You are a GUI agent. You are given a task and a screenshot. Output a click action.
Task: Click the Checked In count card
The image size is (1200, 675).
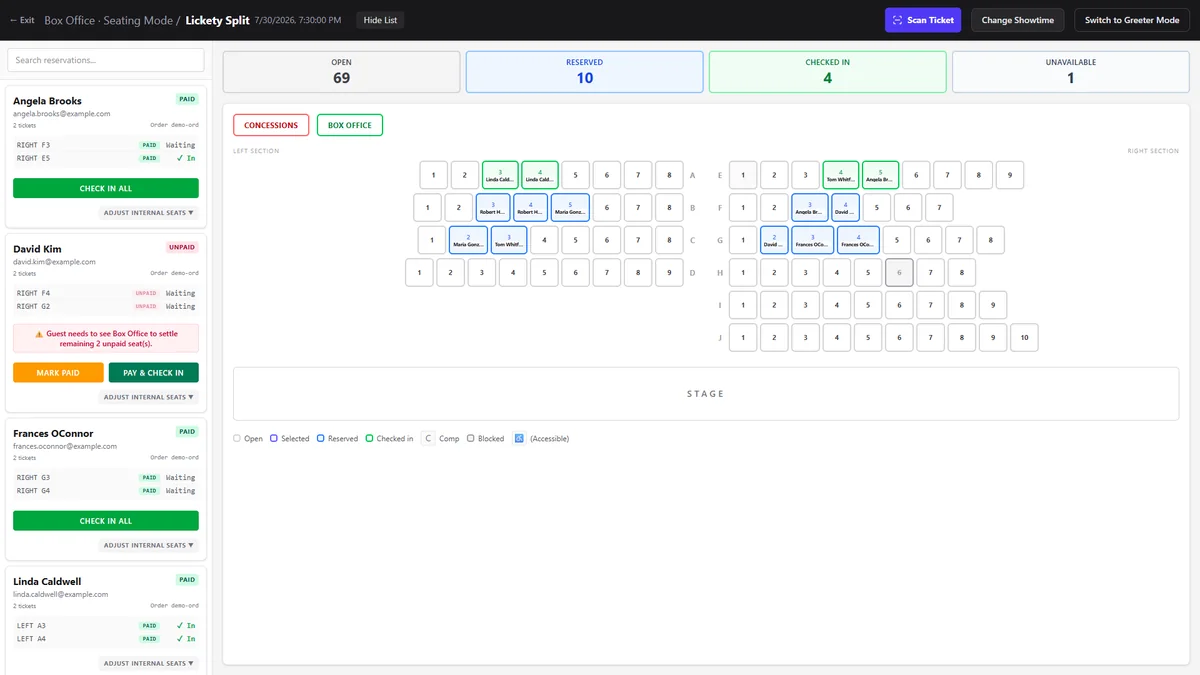click(x=828, y=72)
